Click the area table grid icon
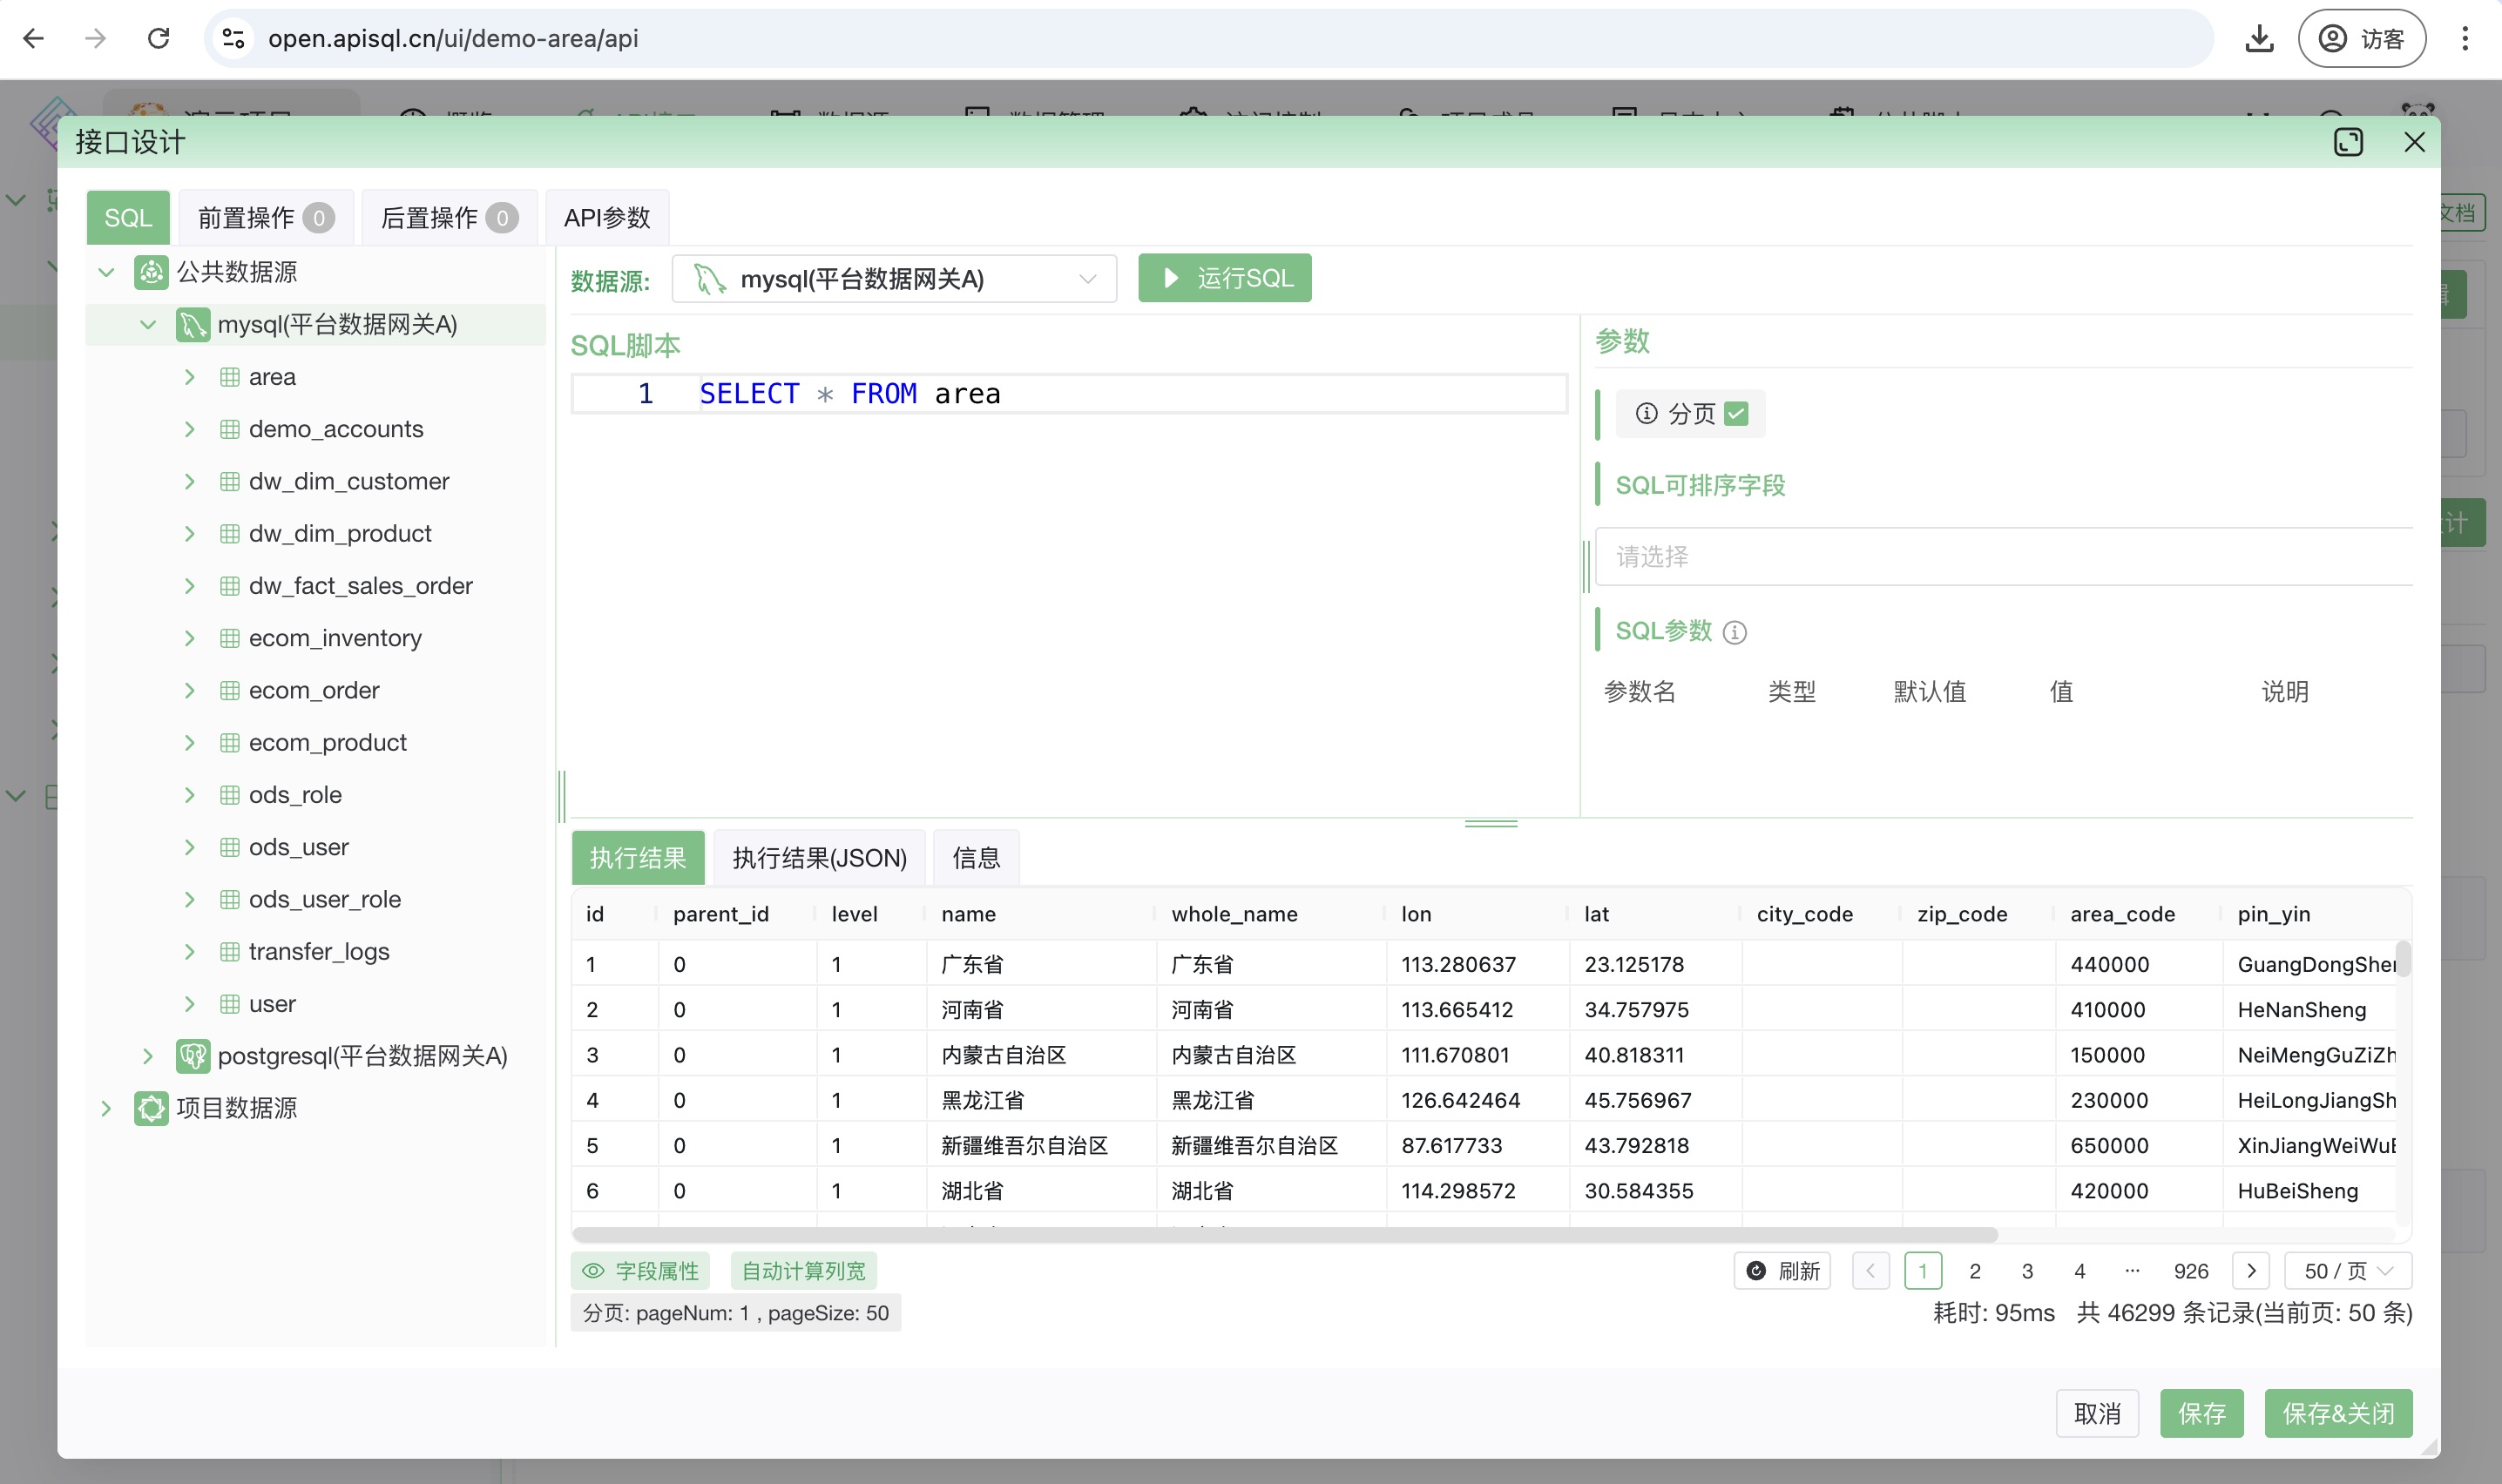The width and height of the screenshot is (2502, 1484). pos(229,377)
